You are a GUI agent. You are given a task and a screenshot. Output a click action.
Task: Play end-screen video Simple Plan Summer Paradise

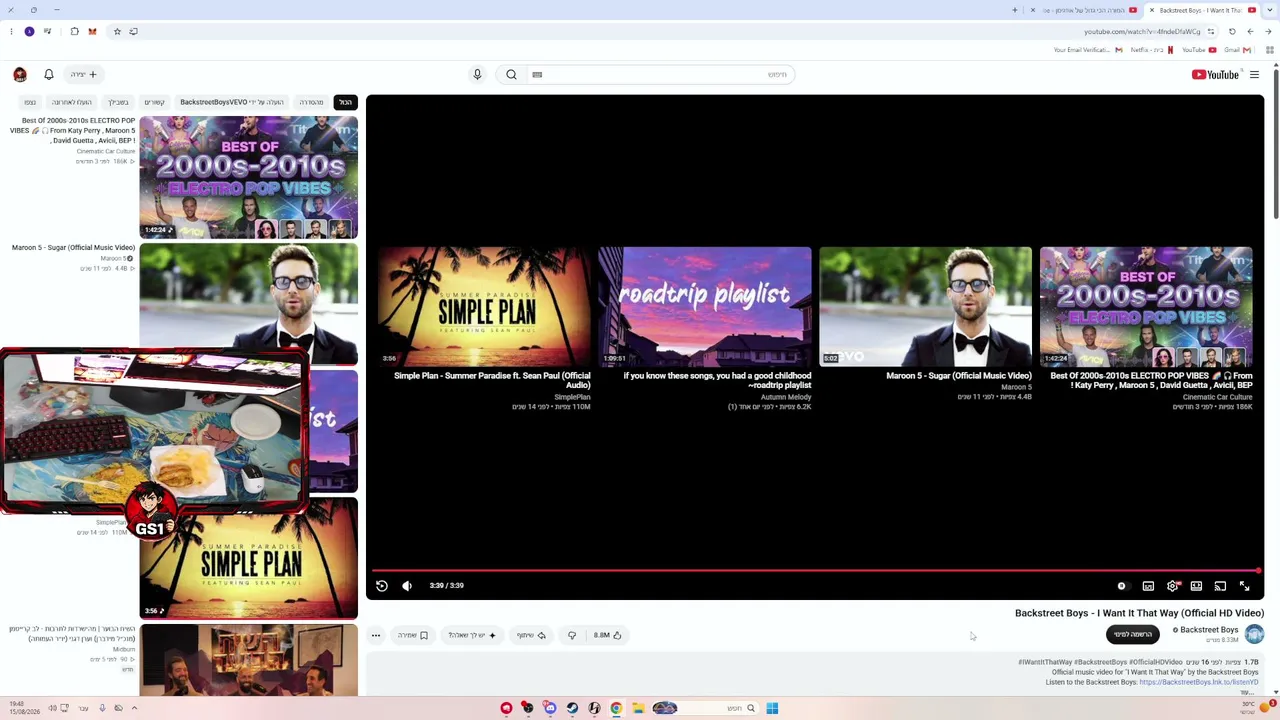[485, 307]
